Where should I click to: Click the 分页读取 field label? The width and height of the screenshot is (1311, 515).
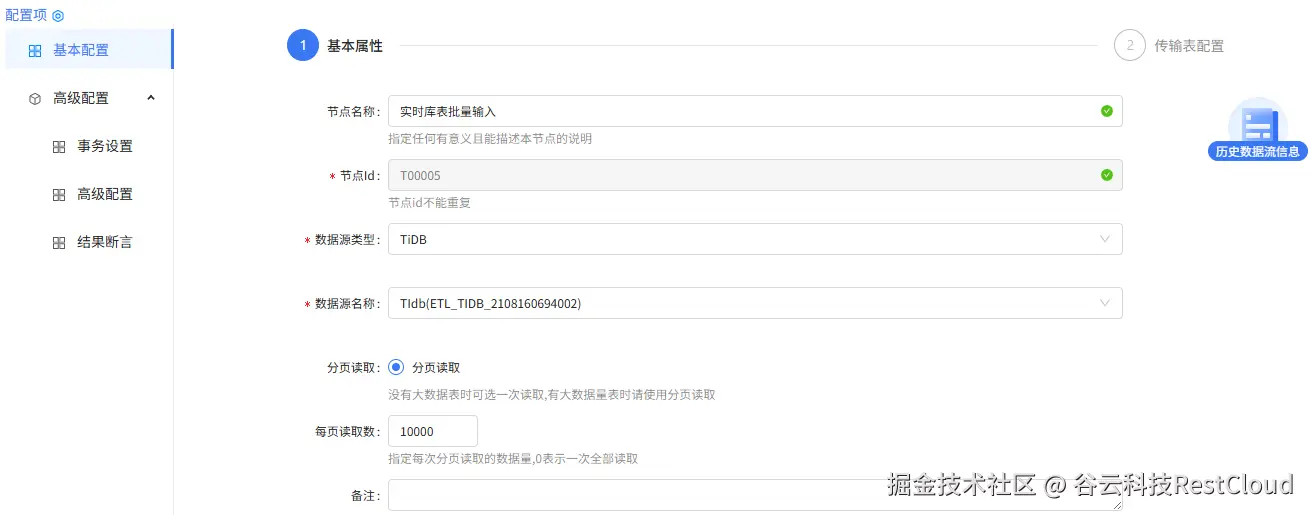pyautogui.click(x=353, y=368)
